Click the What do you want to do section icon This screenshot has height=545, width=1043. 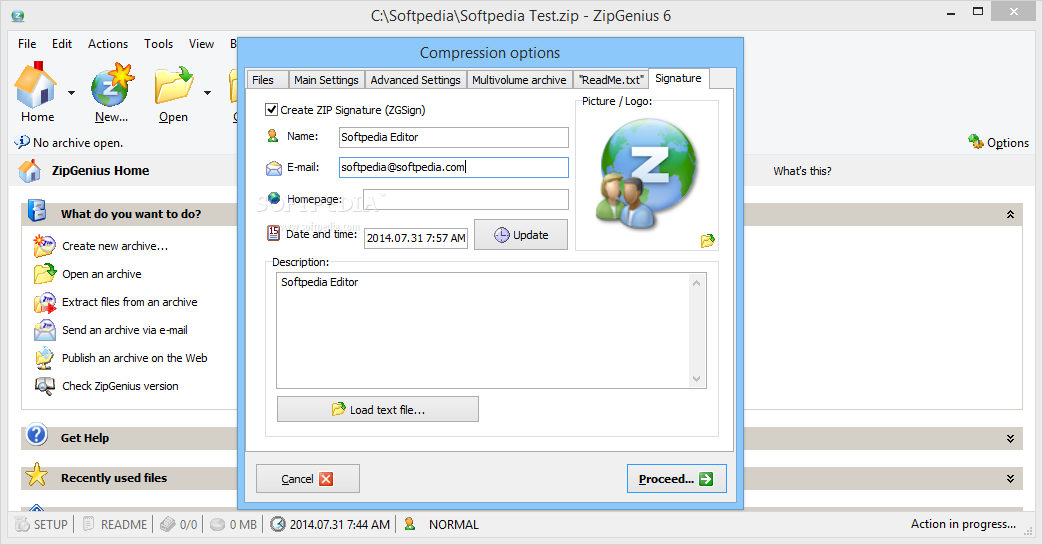(37, 211)
